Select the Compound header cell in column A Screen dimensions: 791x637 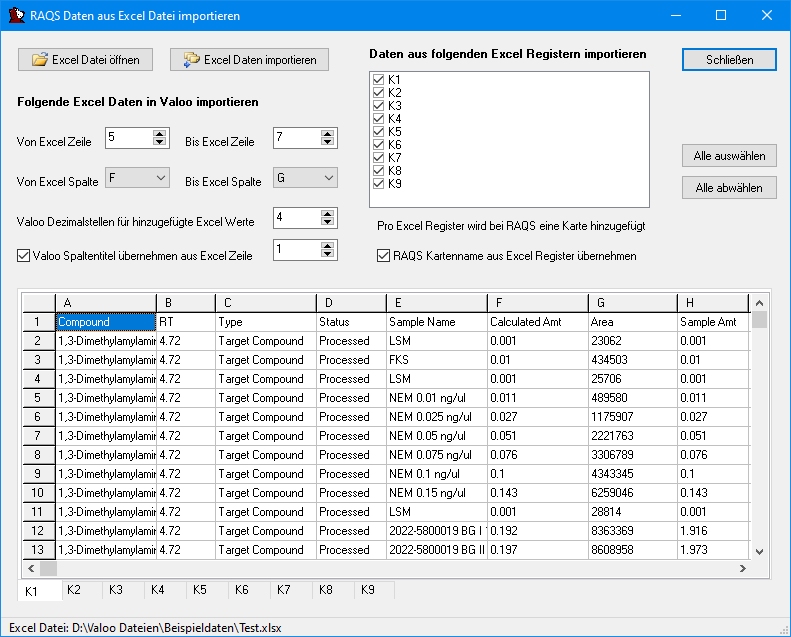tap(105, 322)
